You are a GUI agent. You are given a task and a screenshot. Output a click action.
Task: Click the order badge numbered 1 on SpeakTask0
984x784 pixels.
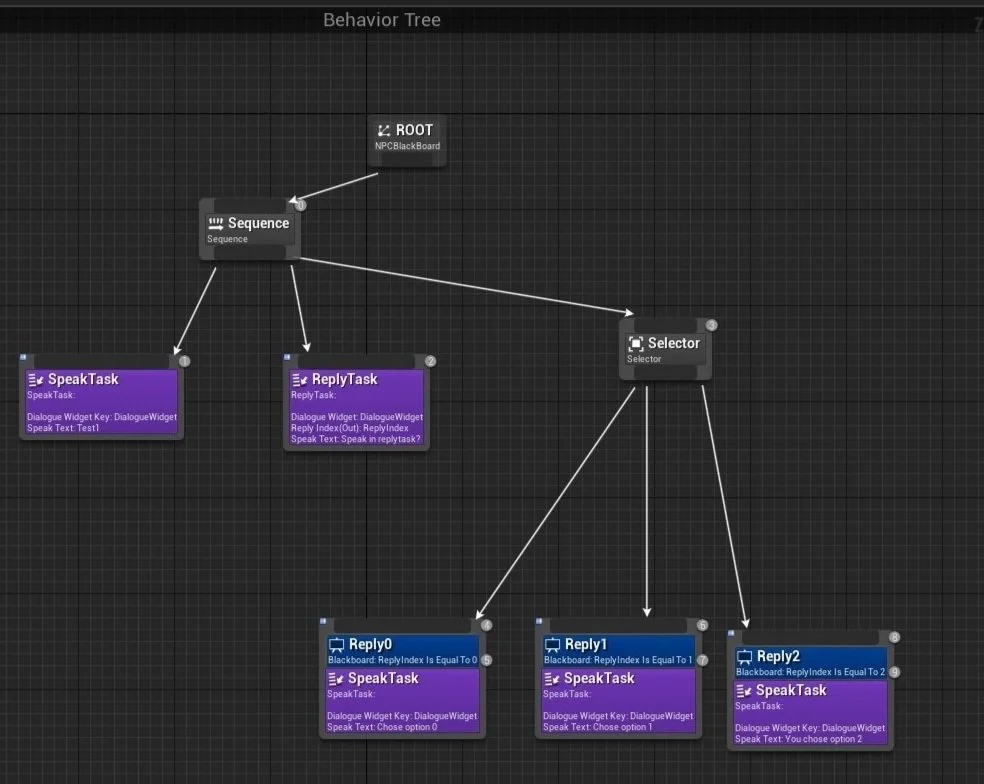(184, 360)
